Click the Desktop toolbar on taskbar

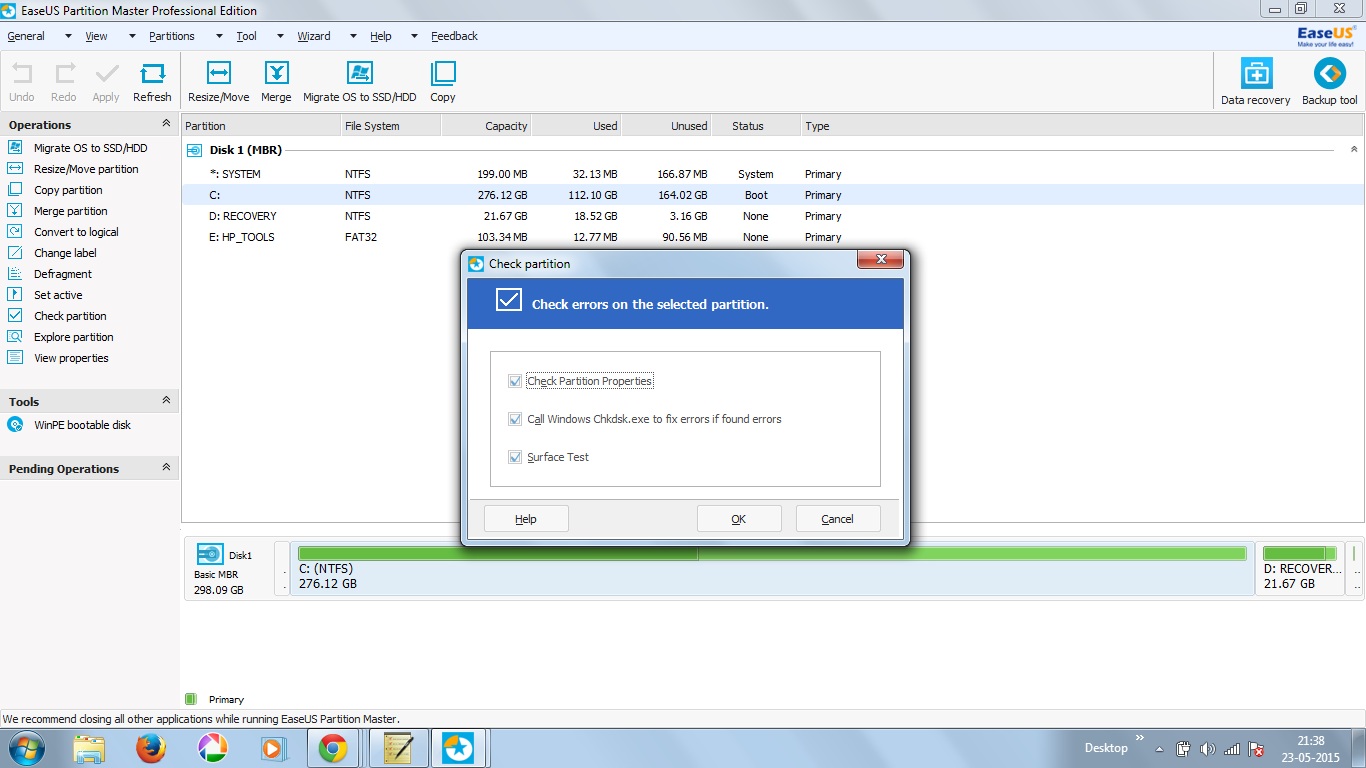(x=1106, y=748)
